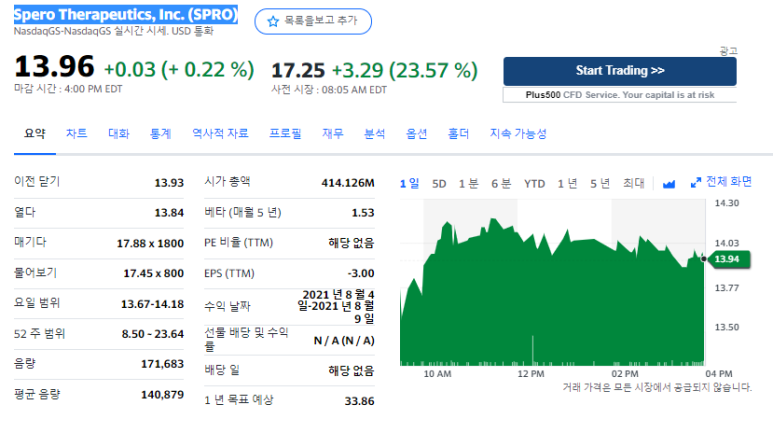The image size is (773, 433).
Task: Click the 이전 닫기 value 13.93
Action: click(169, 183)
